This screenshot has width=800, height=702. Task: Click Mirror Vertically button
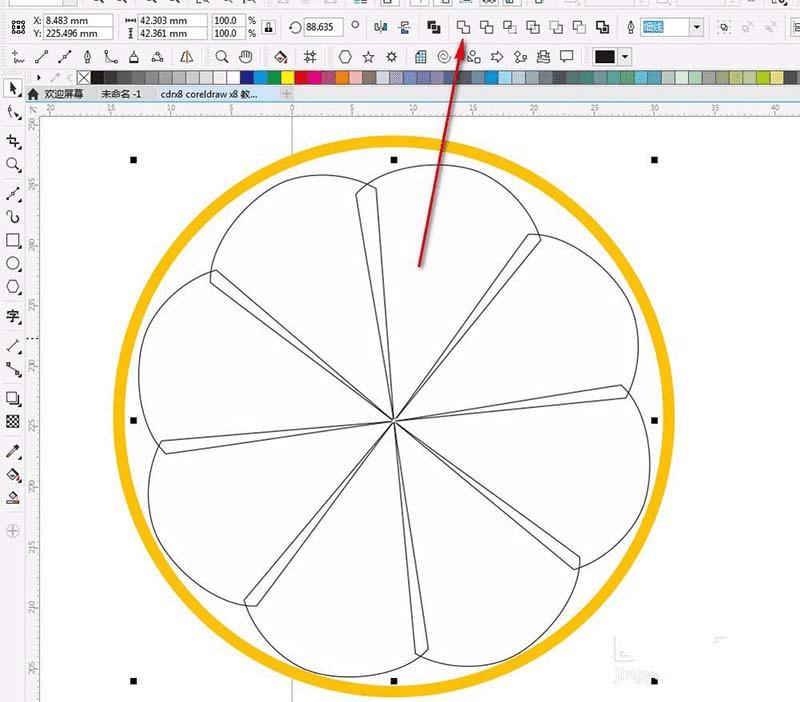405,27
